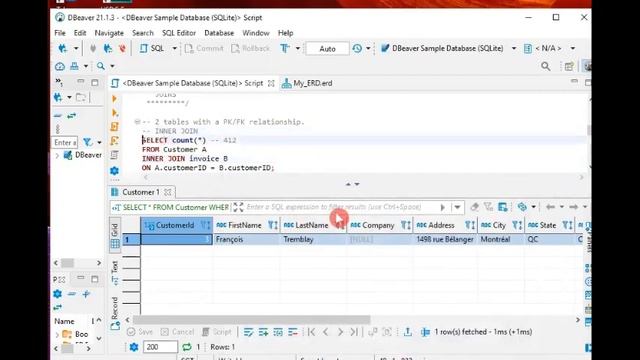Click the Rollback button
Viewport: 640px width, 360px height.
click(251, 49)
